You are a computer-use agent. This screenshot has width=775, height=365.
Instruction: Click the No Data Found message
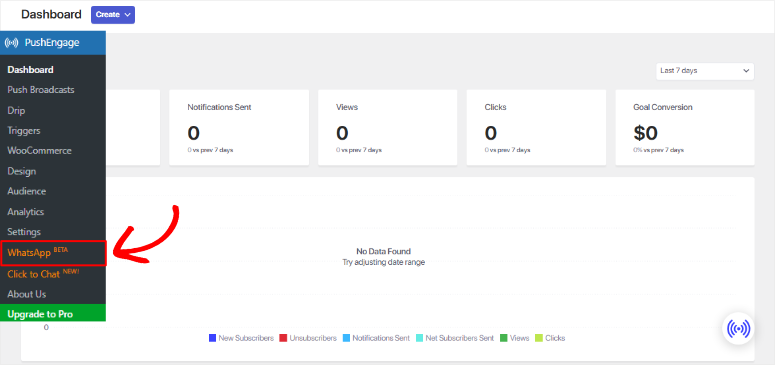click(384, 251)
